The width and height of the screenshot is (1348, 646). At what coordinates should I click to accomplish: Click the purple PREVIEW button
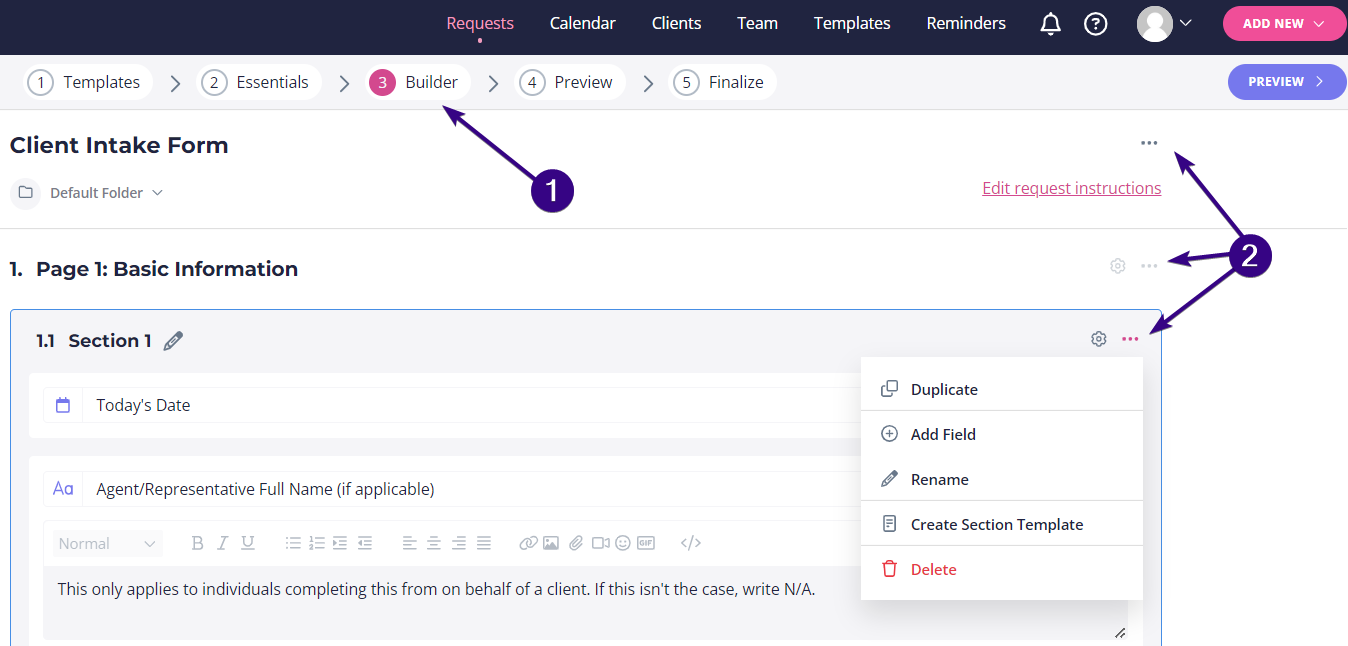[x=1287, y=82]
